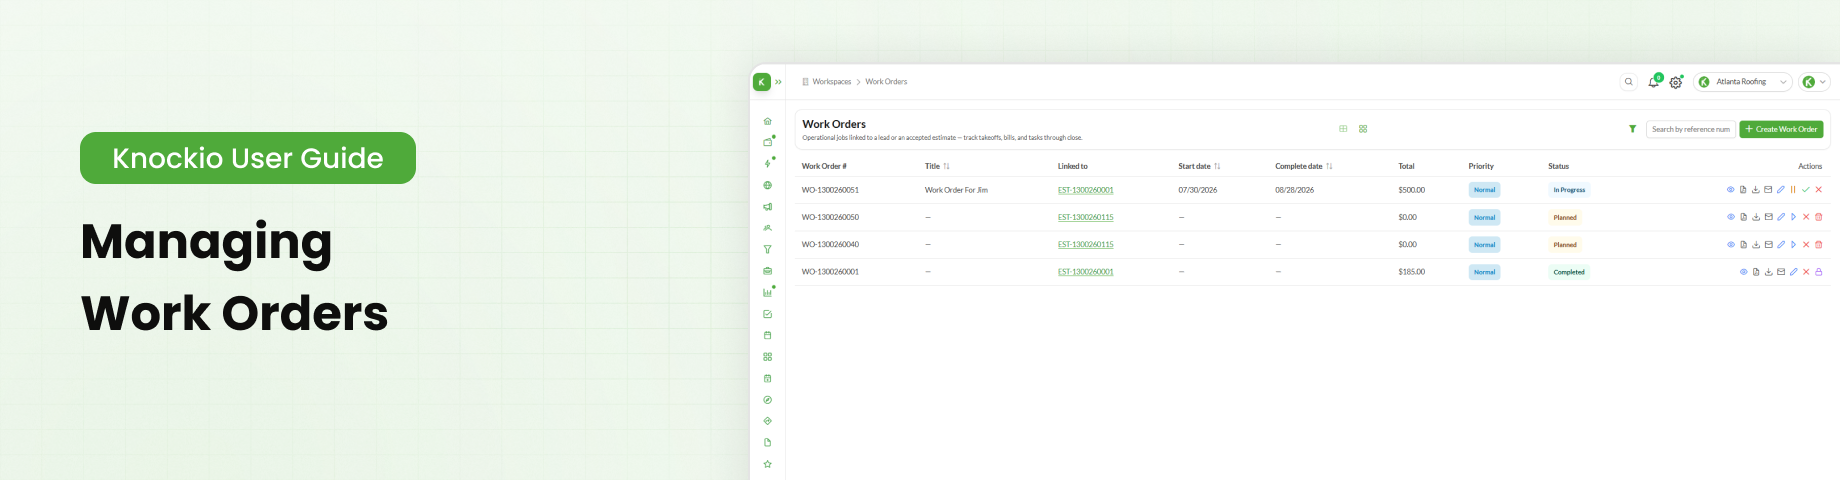Click Planned status badge for WO-1300260050
This screenshot has width=1840, height=480.
click(1565, 217)
